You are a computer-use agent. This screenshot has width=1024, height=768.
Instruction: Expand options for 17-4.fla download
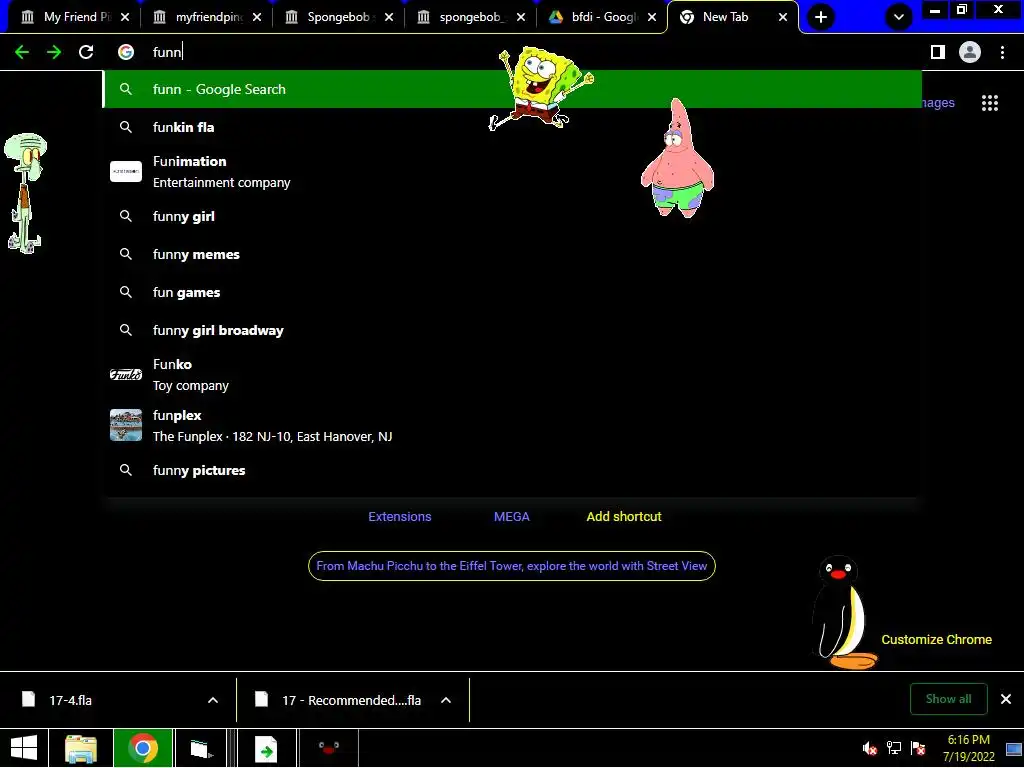coord(213,700)
